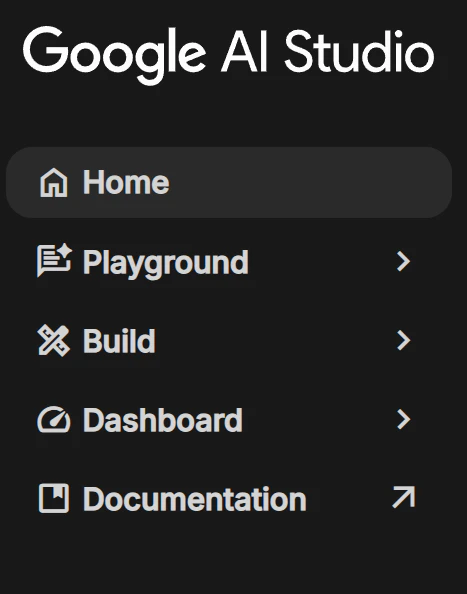467x594 pixels.
Task: Expand the Dashboard submenu chevron
Action: point(403,419)
